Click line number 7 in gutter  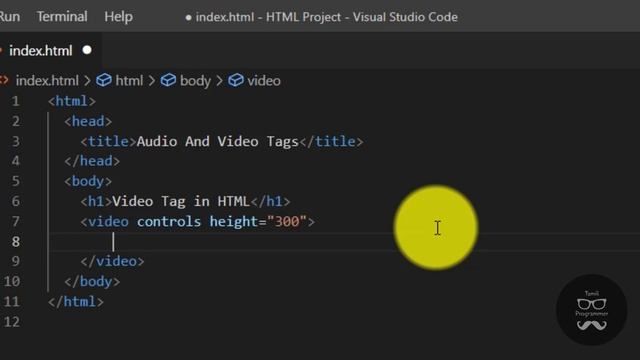(16, 221)
